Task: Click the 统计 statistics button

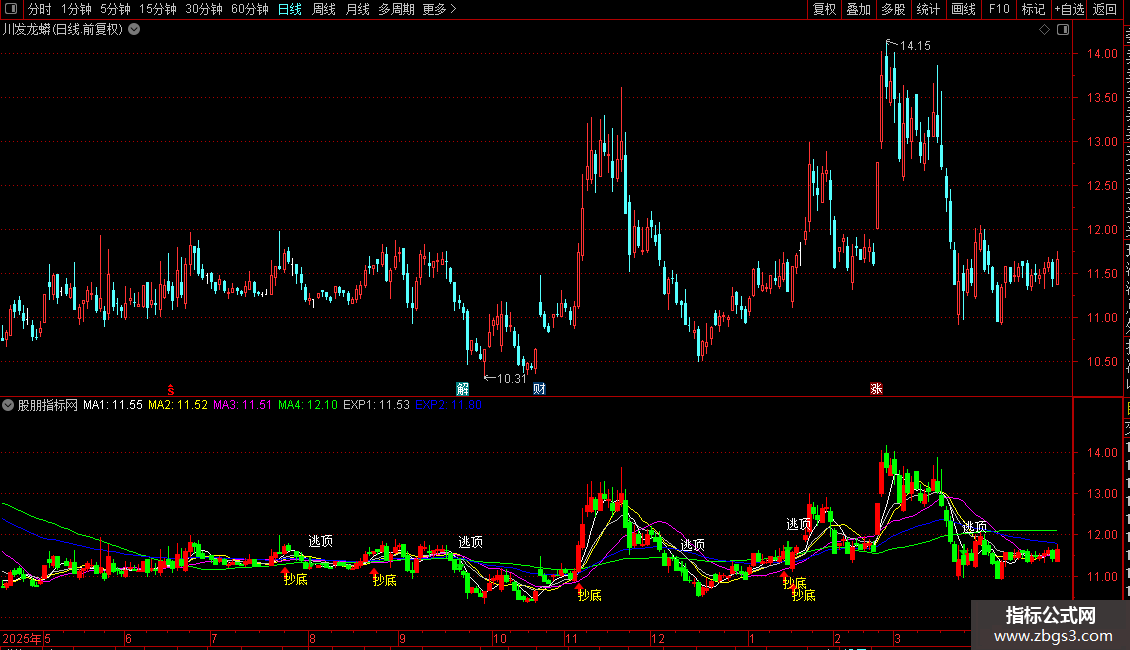Action: (x=928, y=9)
